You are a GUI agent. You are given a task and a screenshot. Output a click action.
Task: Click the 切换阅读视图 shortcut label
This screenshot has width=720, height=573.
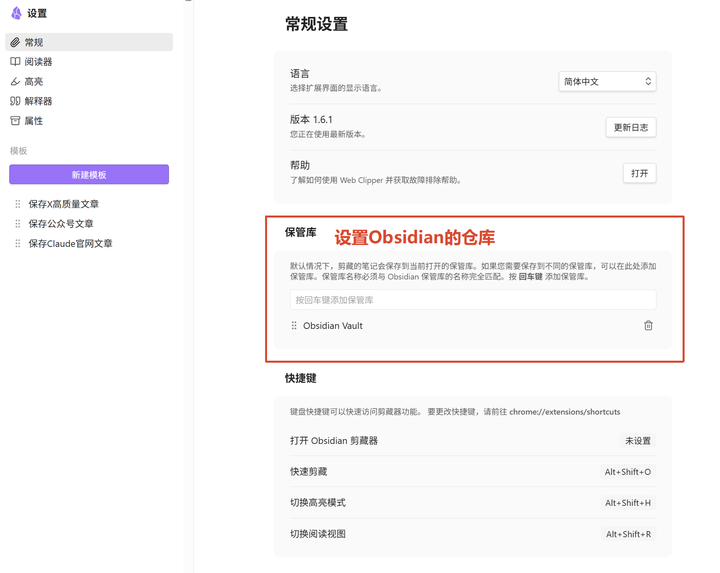pos(318,534)
